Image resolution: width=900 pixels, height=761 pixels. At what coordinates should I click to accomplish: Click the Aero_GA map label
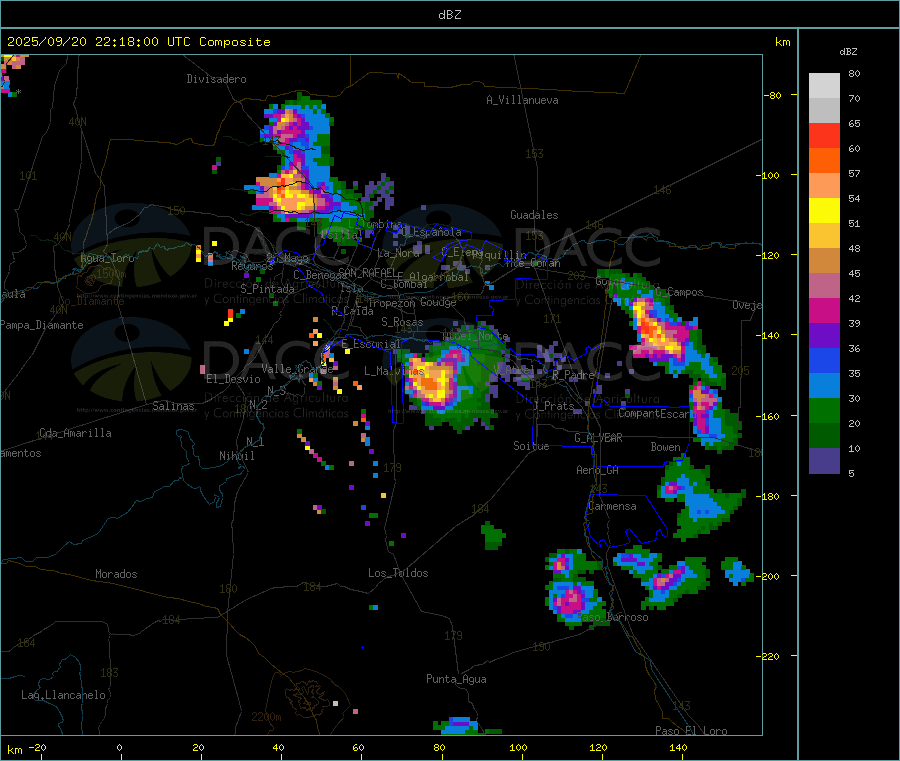click(598, 470)
